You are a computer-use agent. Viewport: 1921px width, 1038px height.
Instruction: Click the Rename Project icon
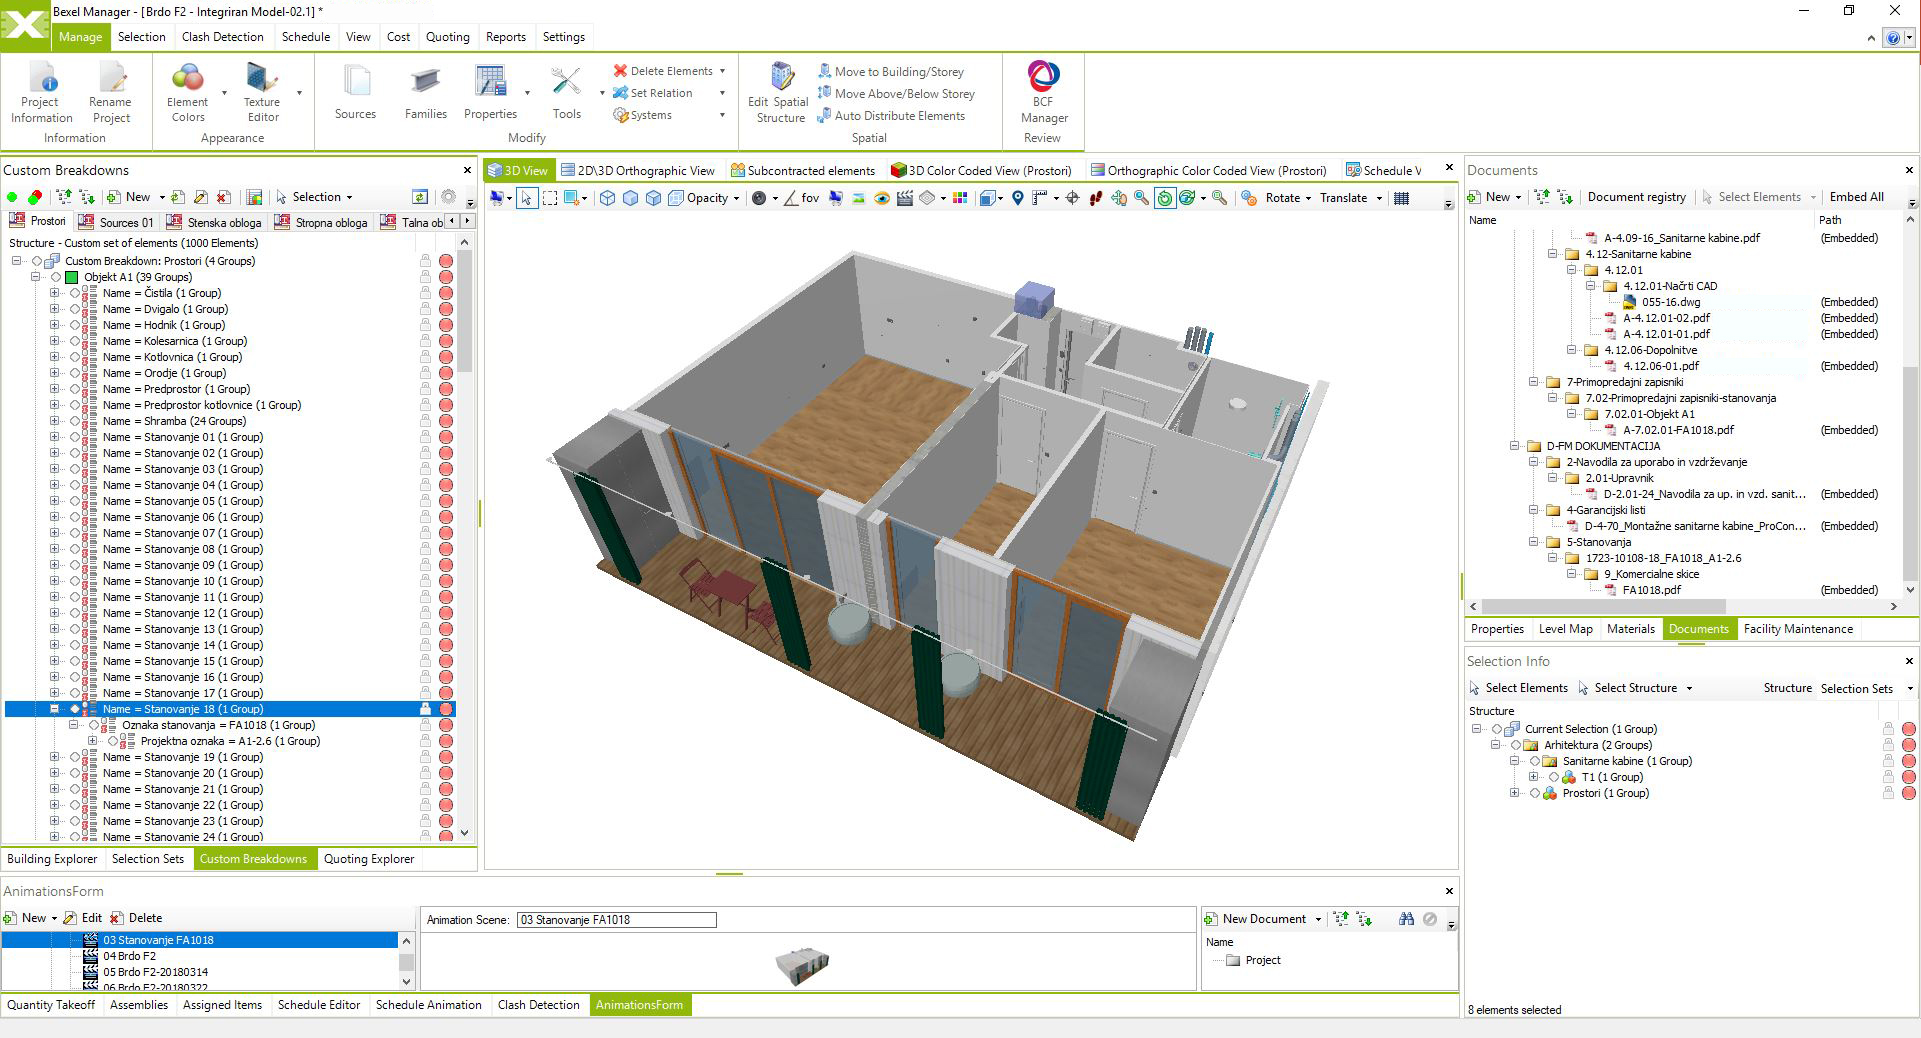[x=111, y=77]
